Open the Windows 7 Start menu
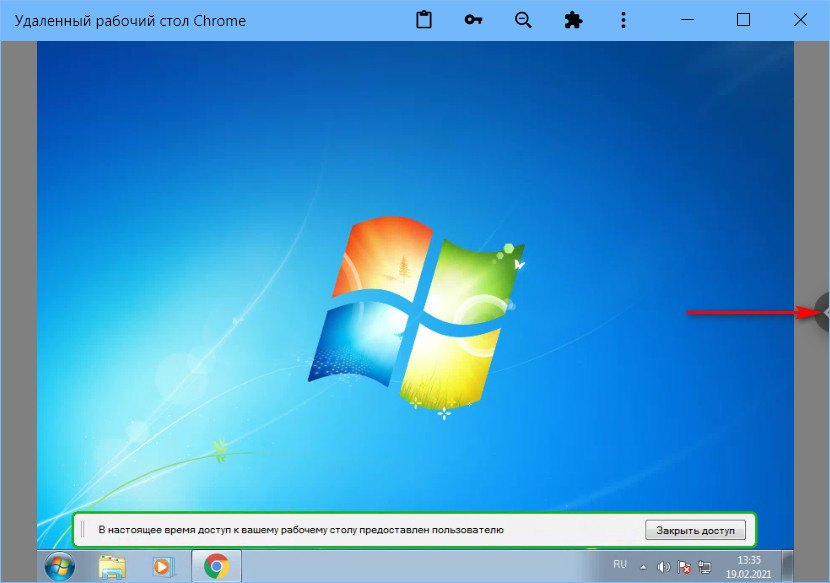This screenshot has height=583, width=830. (x=60, y=567)
